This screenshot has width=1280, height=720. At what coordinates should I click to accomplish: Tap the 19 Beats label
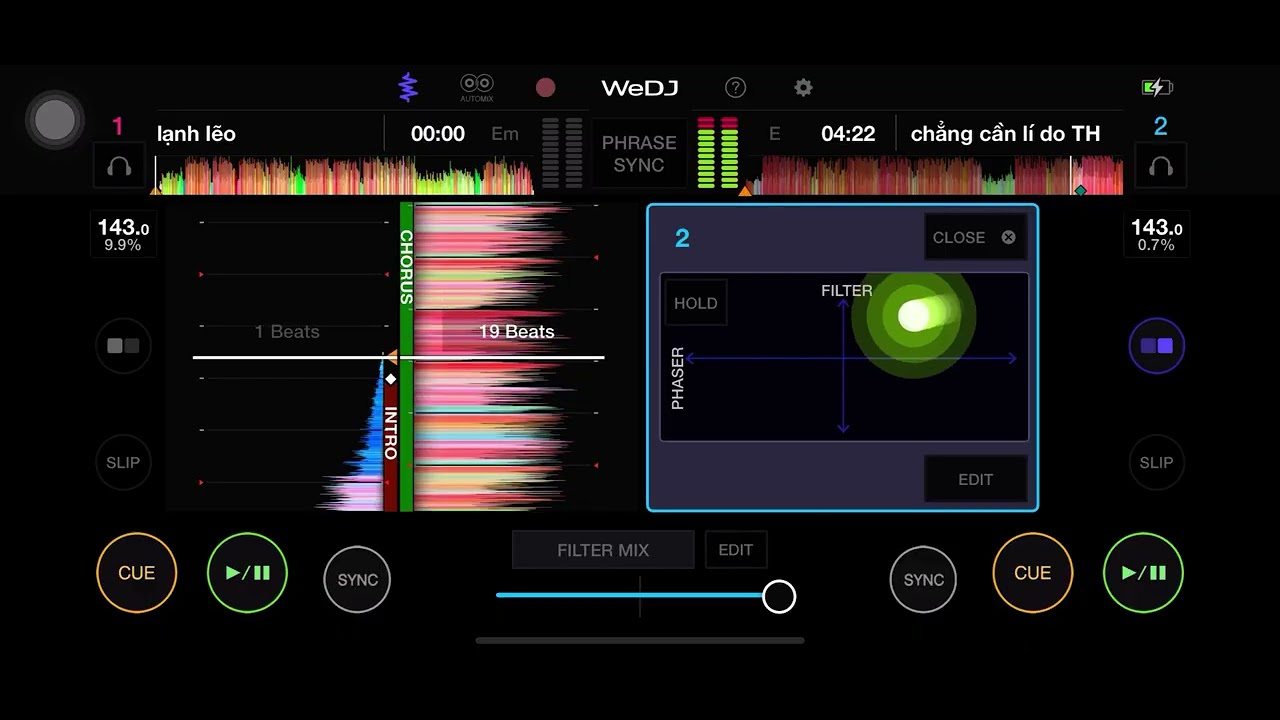(x=516, y=332)
